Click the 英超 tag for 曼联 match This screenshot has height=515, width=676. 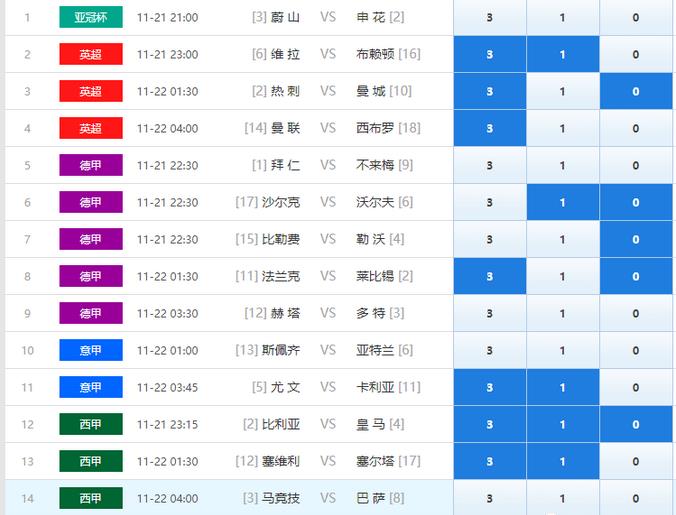(91, 128)
